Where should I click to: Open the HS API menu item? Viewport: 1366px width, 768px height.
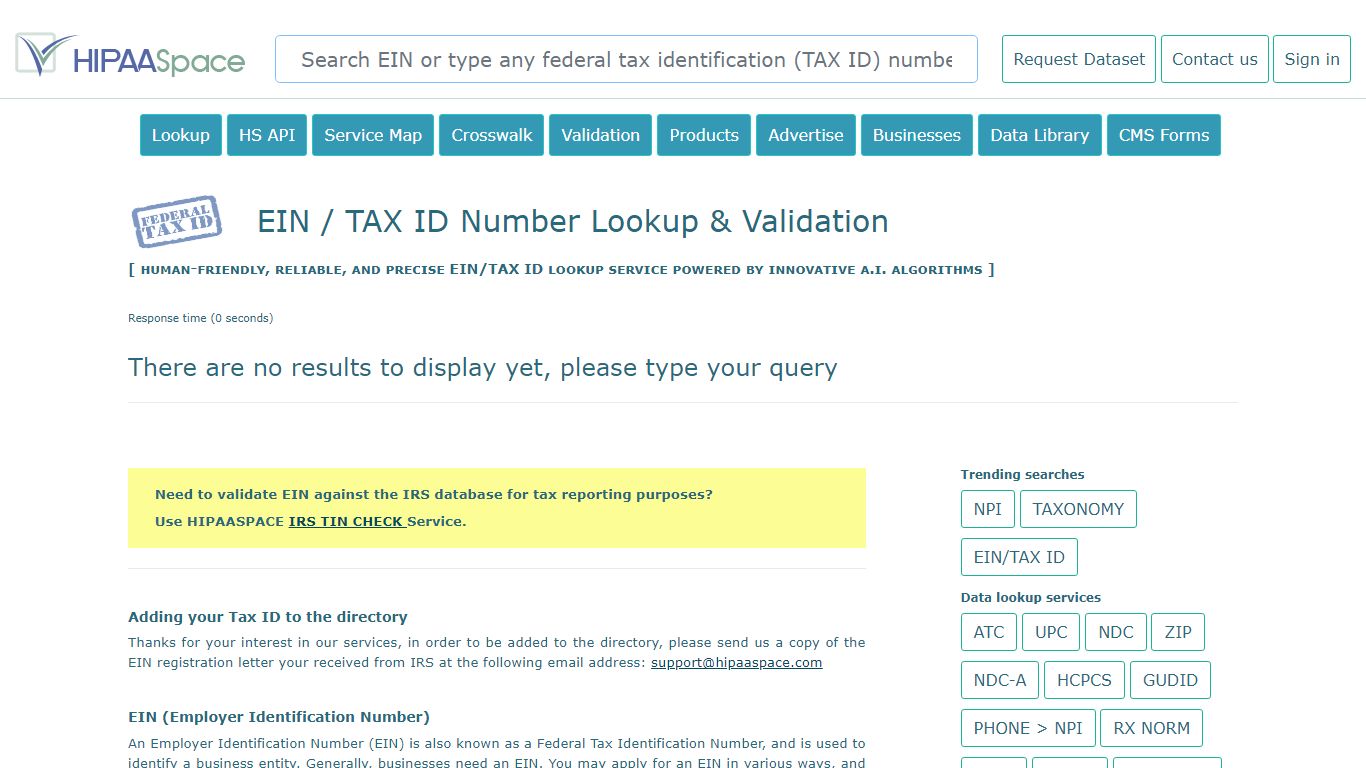pyautogui.click(x=267, y=135)
